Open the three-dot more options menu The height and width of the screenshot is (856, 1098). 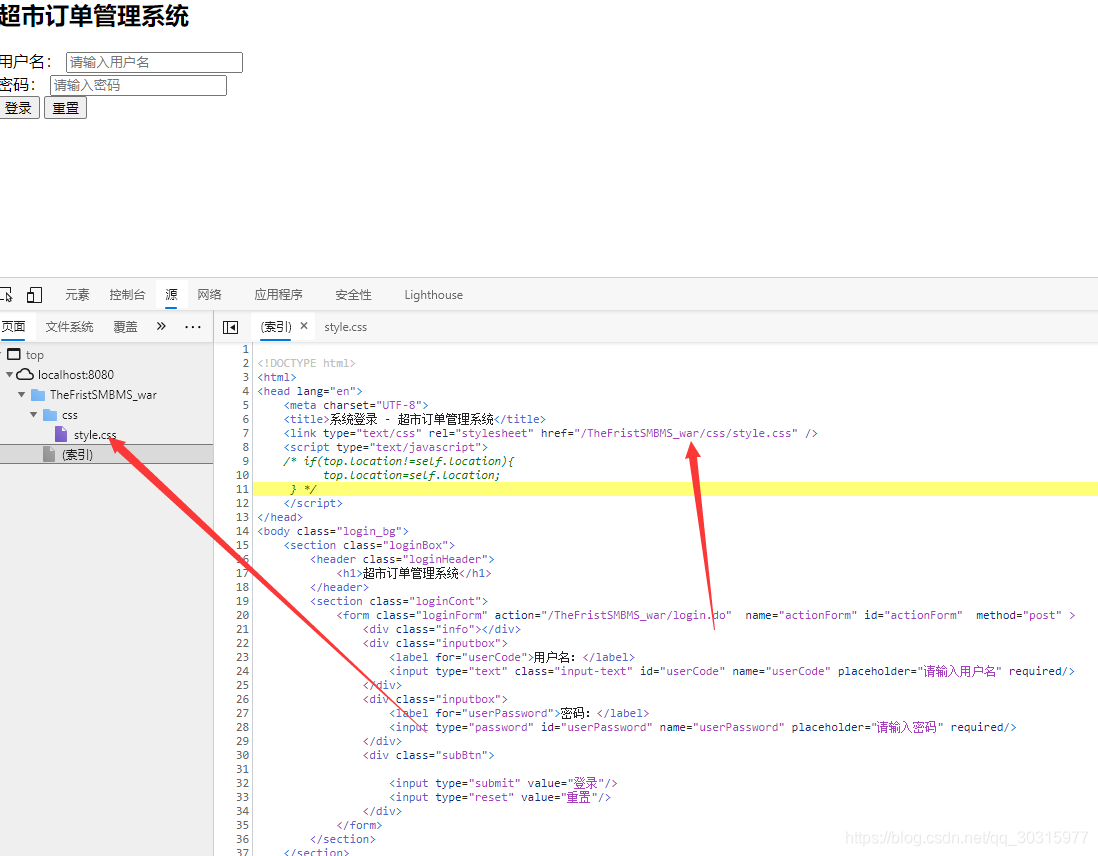tap(193, 327)
